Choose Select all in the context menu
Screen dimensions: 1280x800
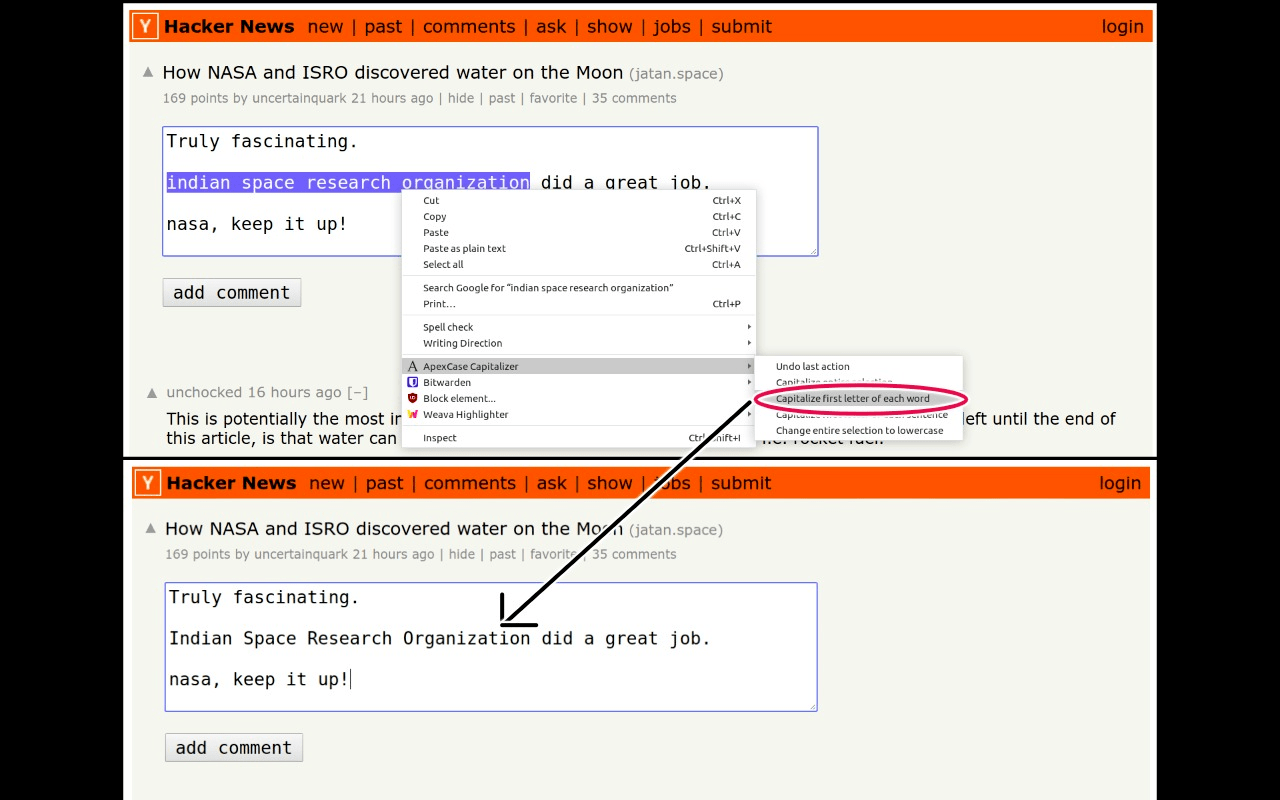579,264
